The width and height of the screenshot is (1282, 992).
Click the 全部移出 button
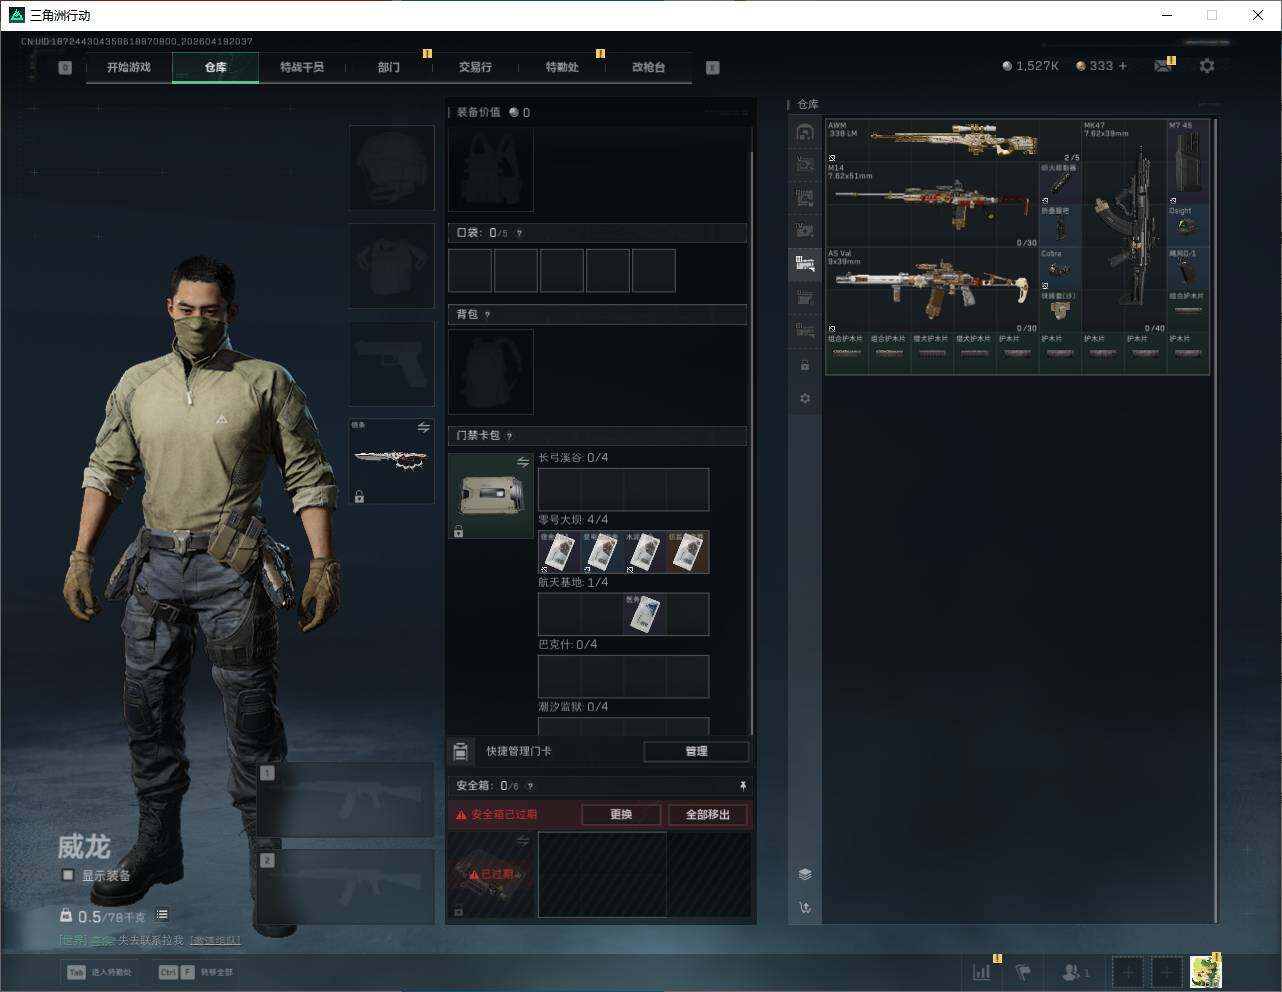(x=708, y=814)
